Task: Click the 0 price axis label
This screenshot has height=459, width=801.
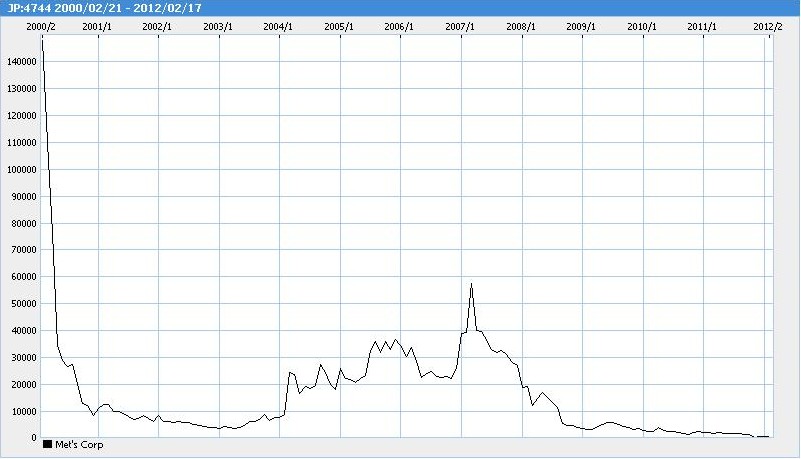Action: point(34,438)
